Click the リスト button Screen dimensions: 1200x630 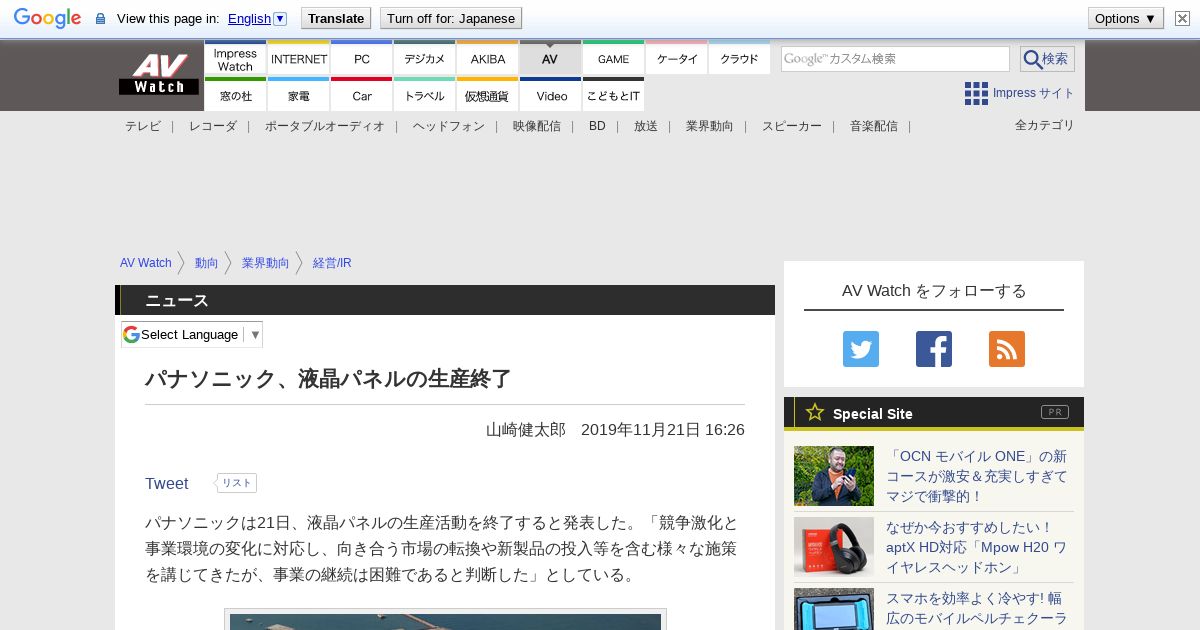tap(237, 483)
